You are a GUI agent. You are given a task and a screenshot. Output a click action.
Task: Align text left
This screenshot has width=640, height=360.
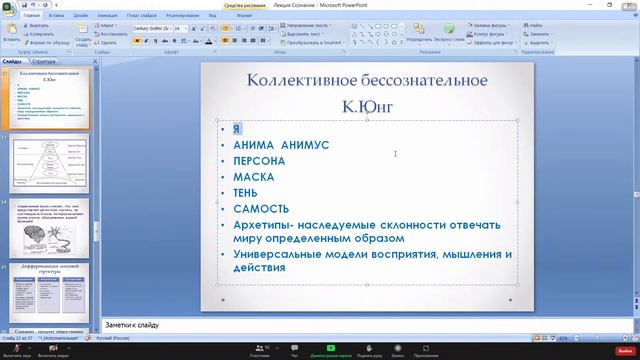tap(225, 40)
